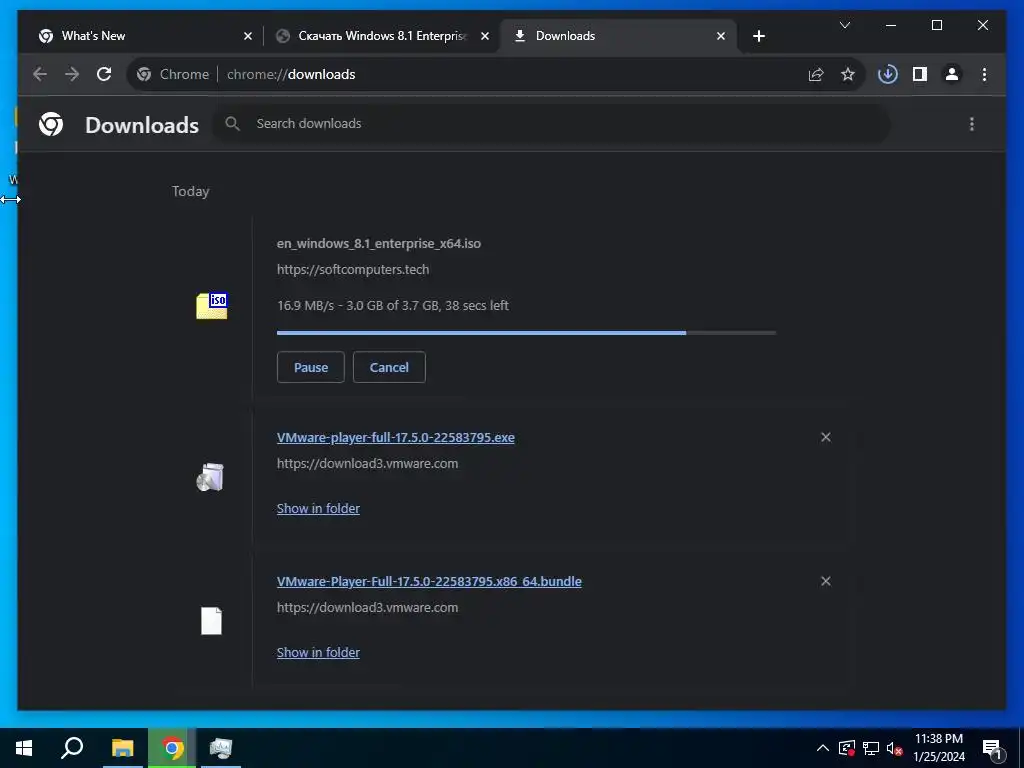
Task: Go back with the browser back arrow
Action: tap(40, 74)
